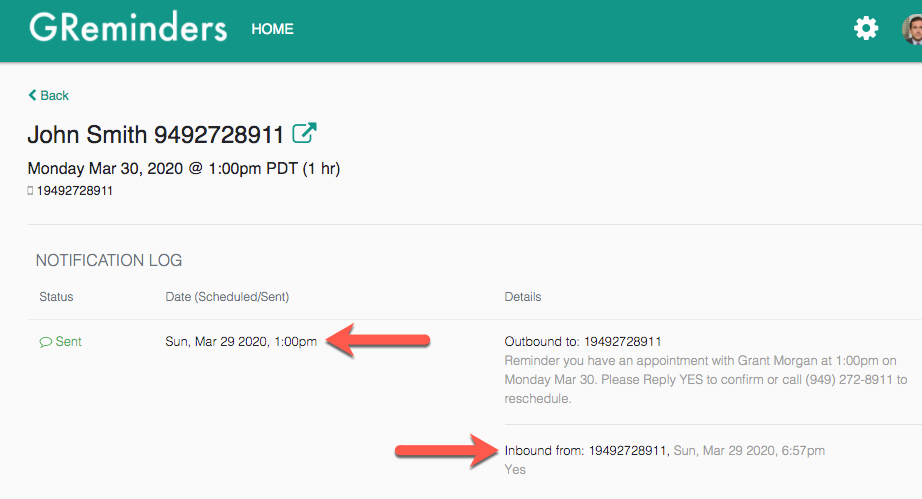Click the Details column header
Viewport: 922px width, 499px height.
click(x=523, y=297)
